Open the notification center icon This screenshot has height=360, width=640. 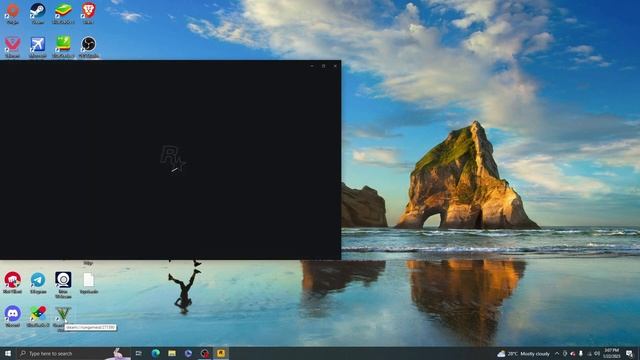(x=629, y=353)
